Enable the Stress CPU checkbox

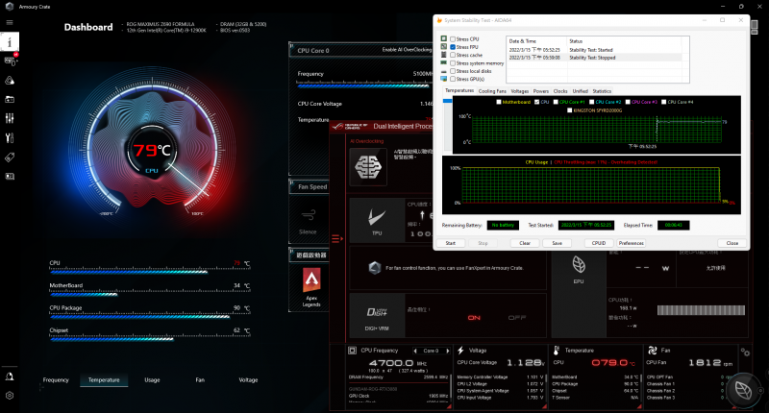click(x=452, y=39)
